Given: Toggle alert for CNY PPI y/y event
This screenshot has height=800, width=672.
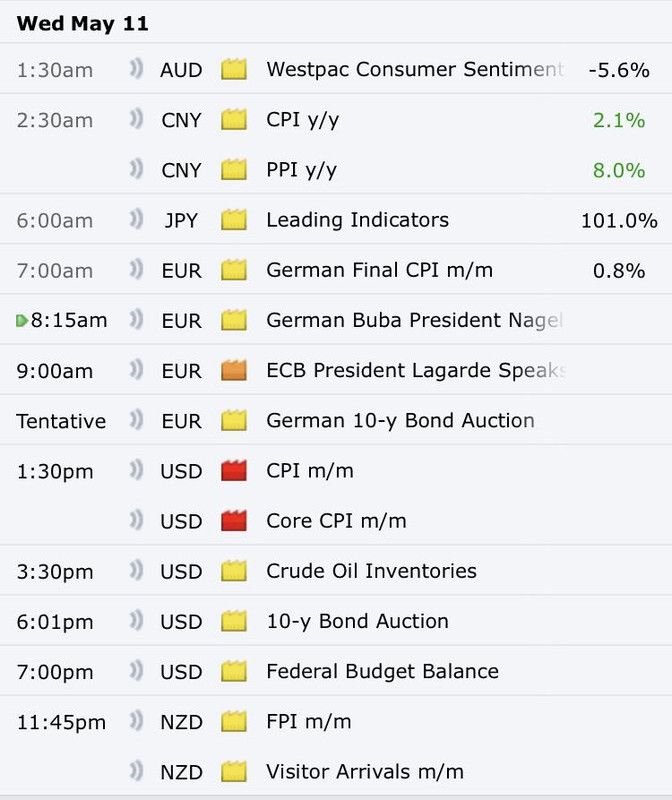Looking at the screenshot, I should point(136,169).
